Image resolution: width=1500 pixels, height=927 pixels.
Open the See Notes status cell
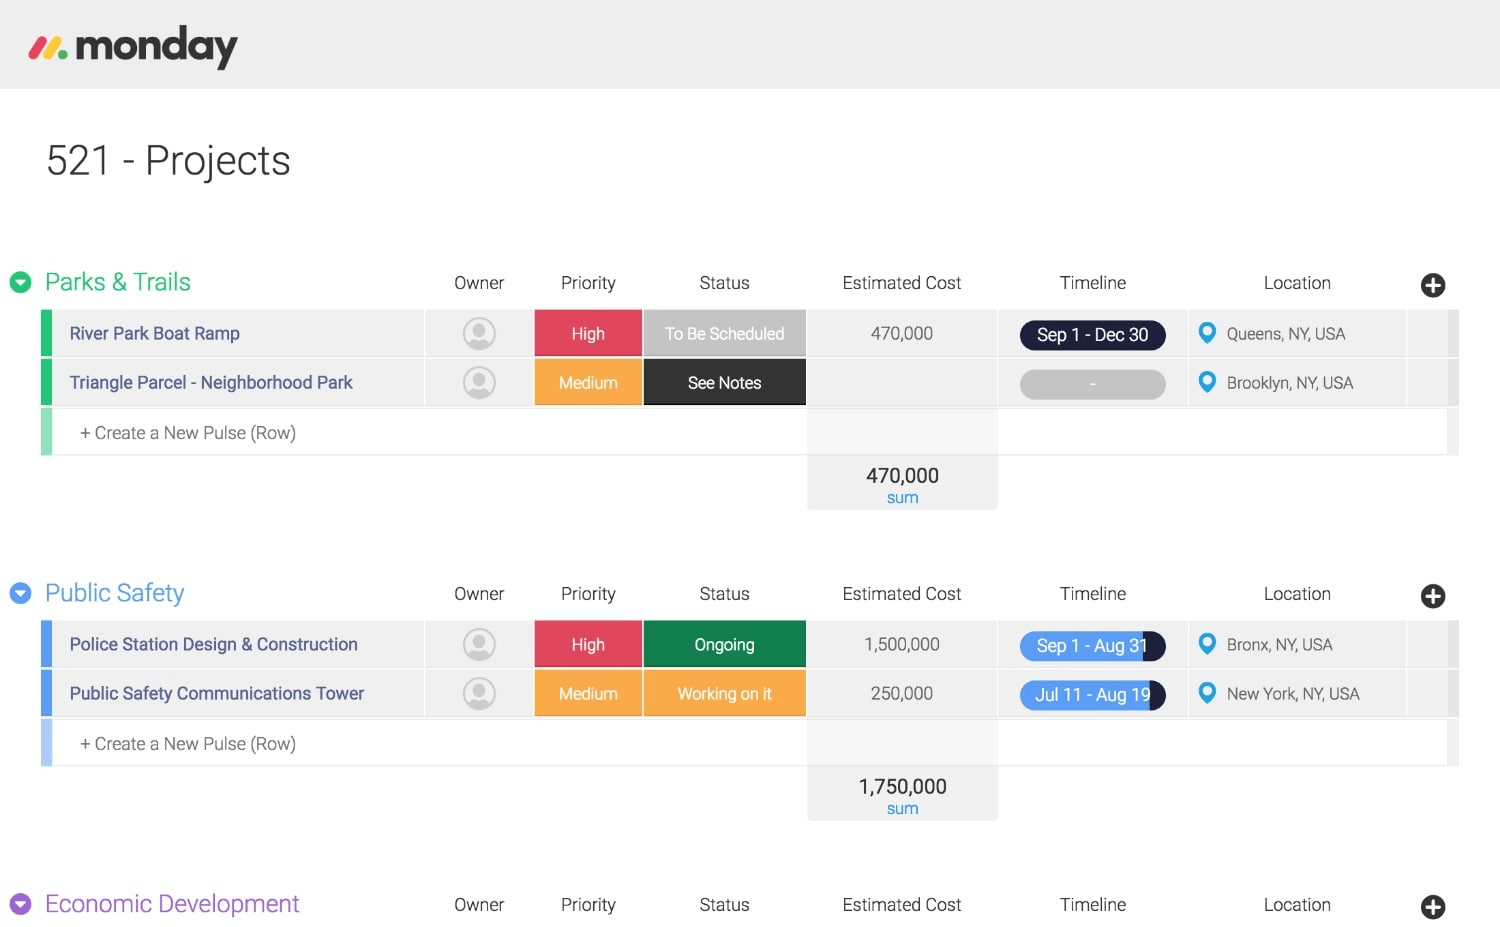725,383
